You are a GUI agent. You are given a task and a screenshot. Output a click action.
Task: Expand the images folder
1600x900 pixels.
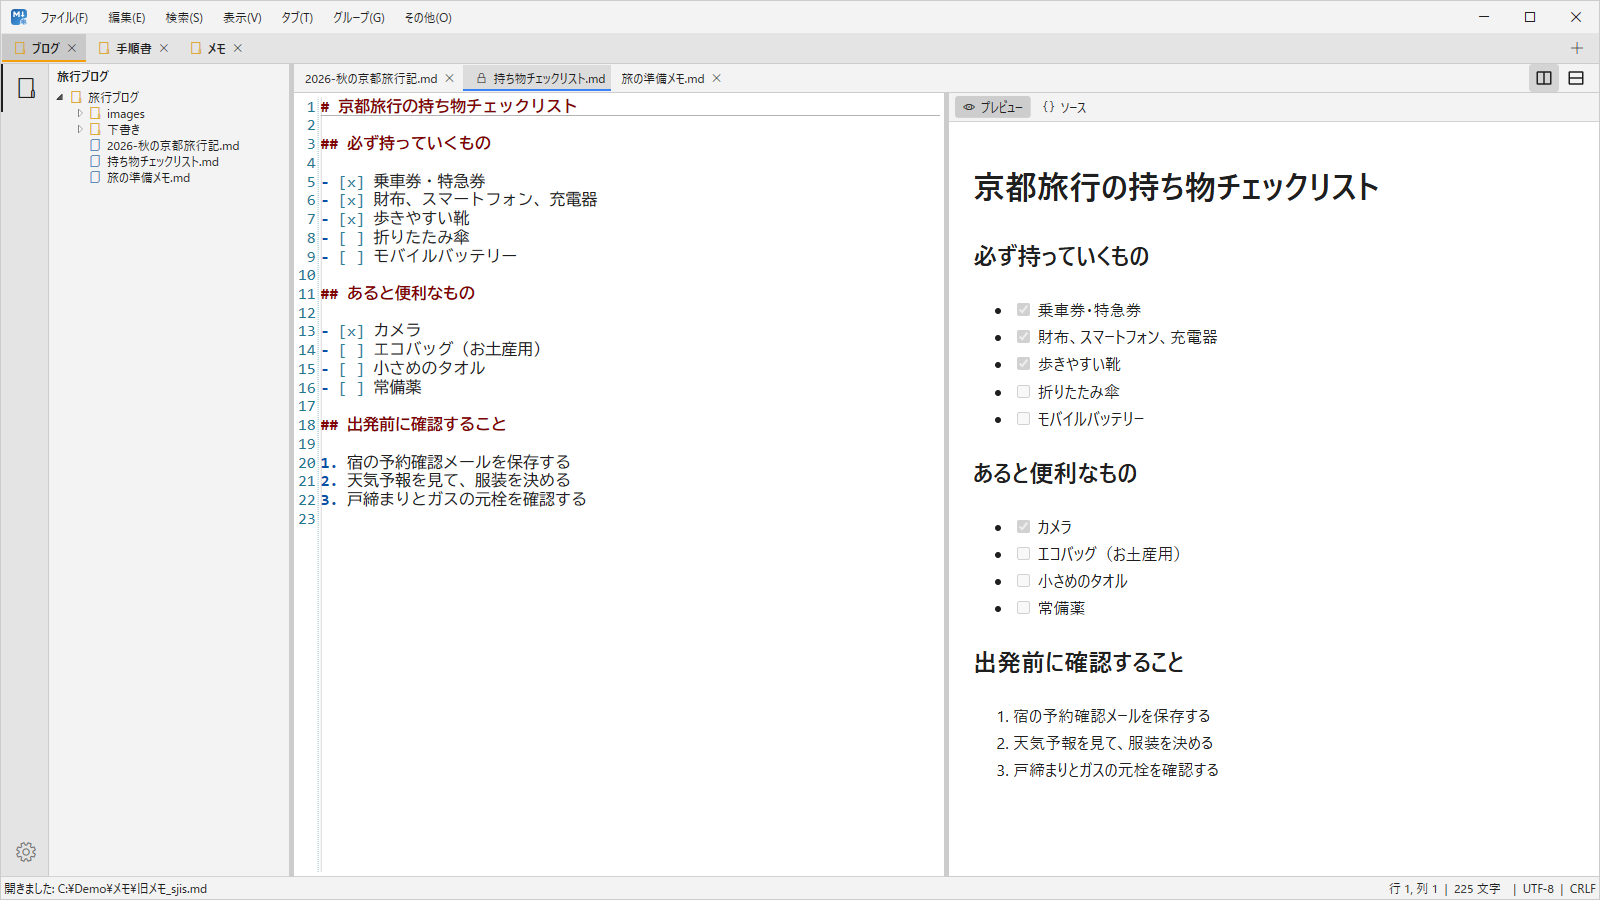(80, 114)
